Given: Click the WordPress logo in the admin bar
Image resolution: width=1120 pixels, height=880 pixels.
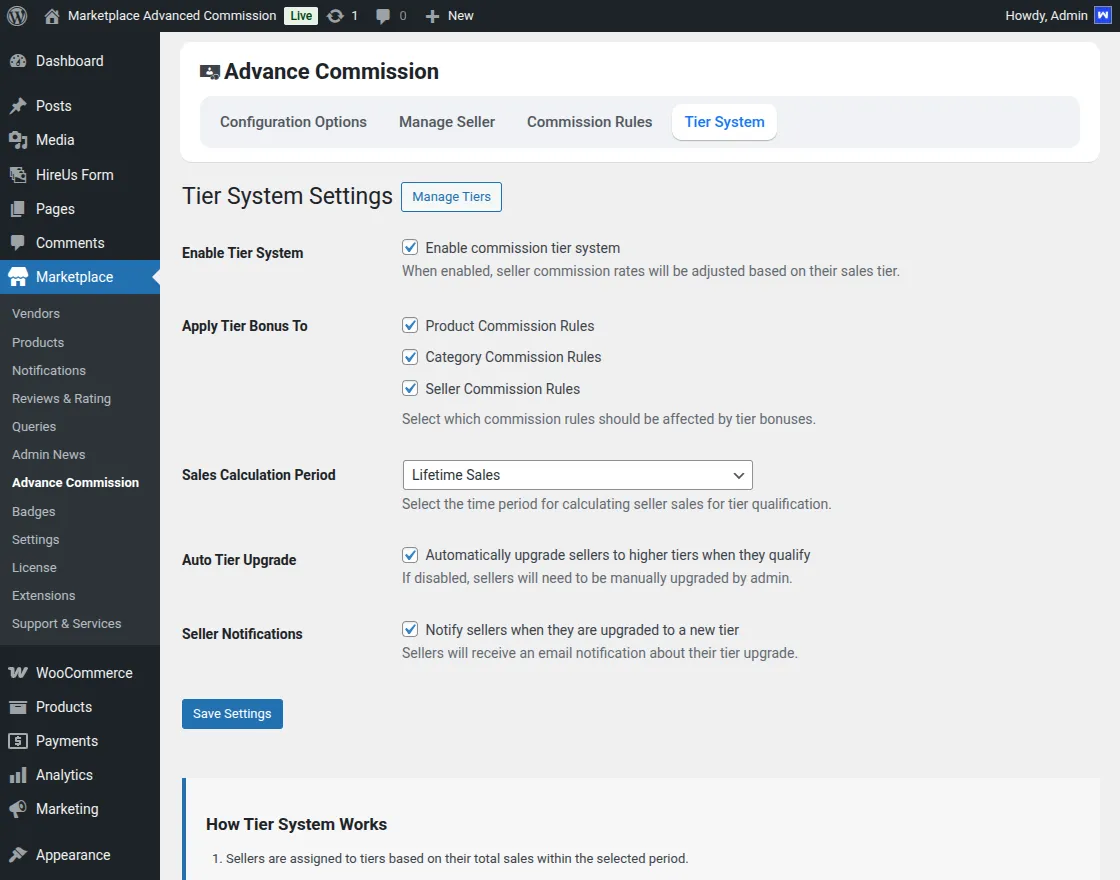Looking at the screenshot, I should [x=16, y=15].
